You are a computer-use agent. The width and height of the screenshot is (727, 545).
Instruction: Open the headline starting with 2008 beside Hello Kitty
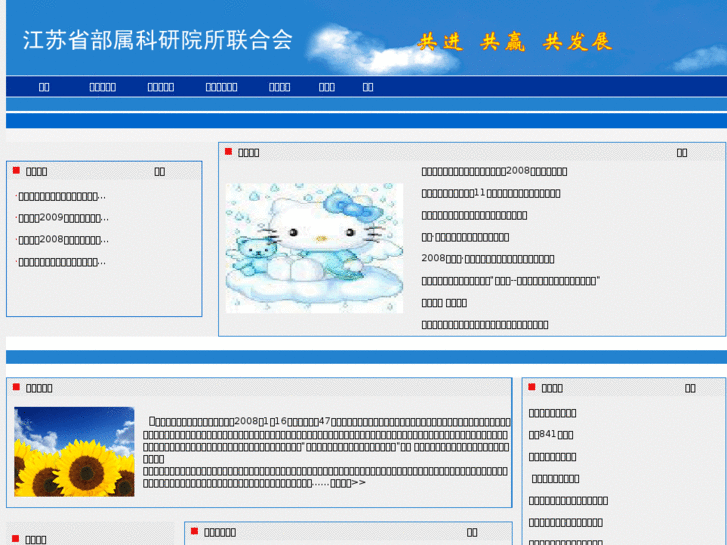[x=487, y=259]
